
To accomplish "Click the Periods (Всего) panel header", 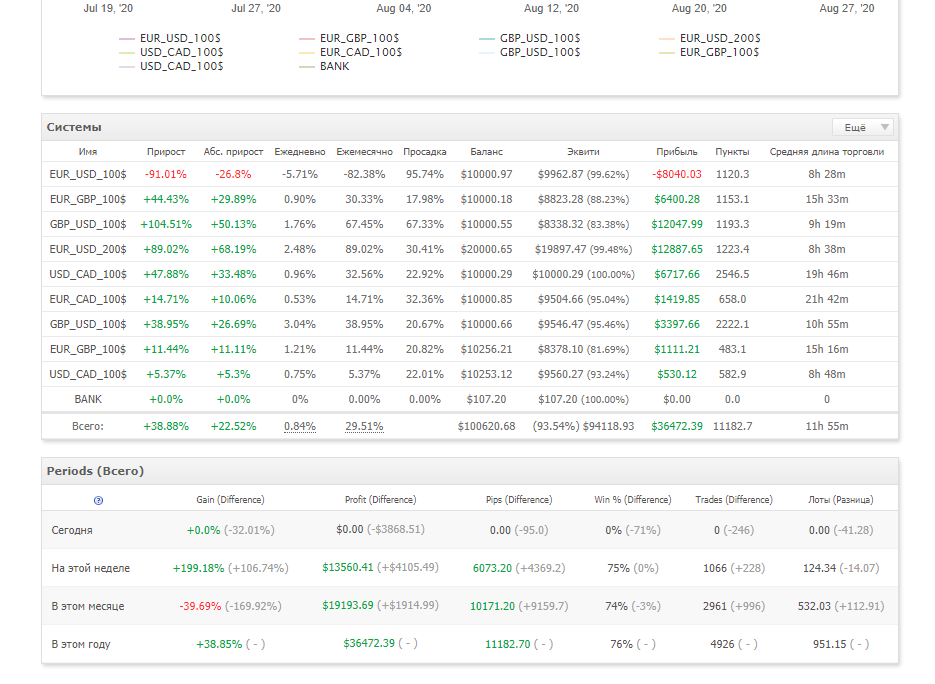I will click(95, 471).
